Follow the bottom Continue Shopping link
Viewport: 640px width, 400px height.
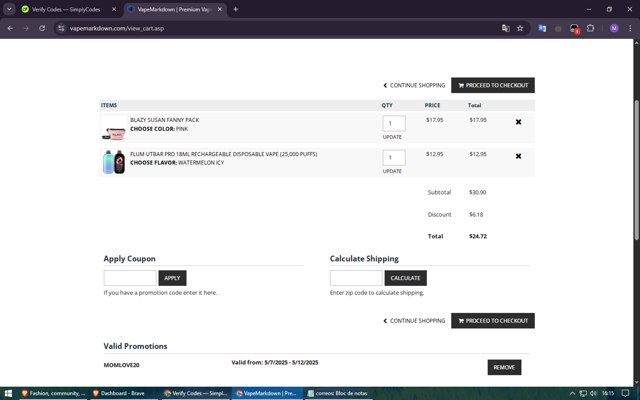pos(414,321)
